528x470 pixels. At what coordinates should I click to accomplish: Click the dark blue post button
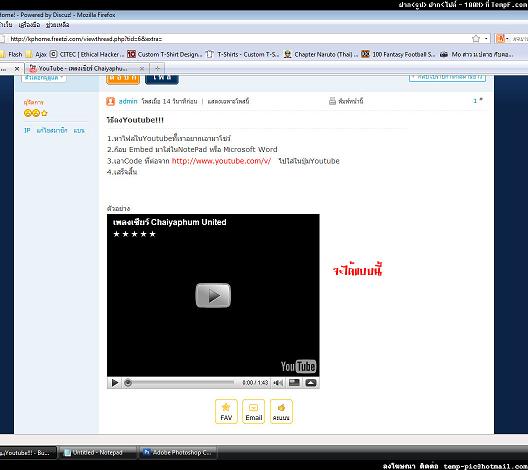[x=162, y=79]
